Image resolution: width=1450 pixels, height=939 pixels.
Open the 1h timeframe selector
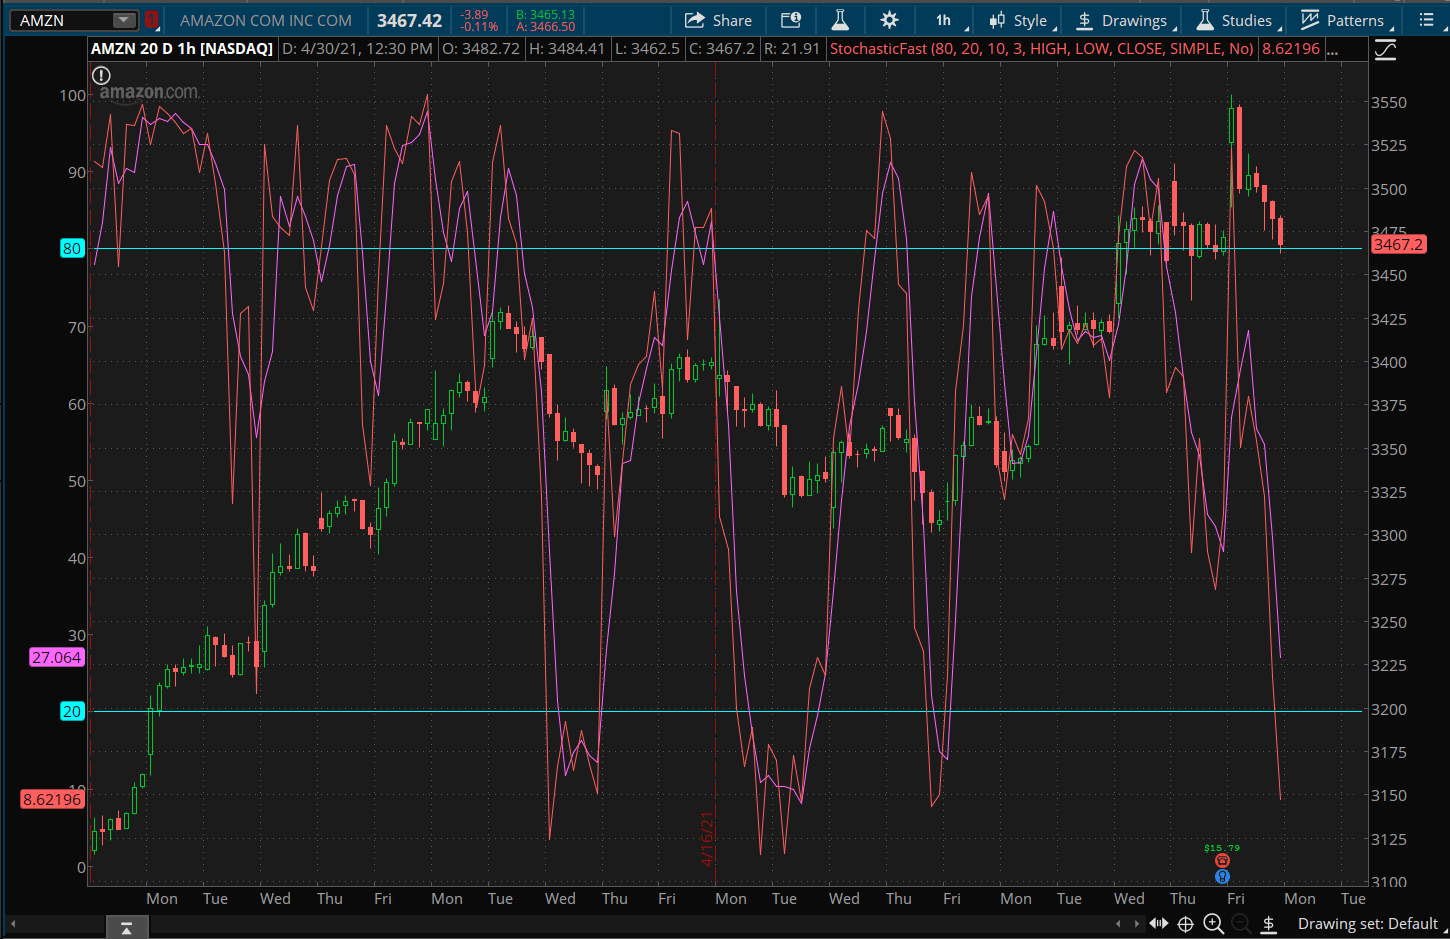click(944, 20)
